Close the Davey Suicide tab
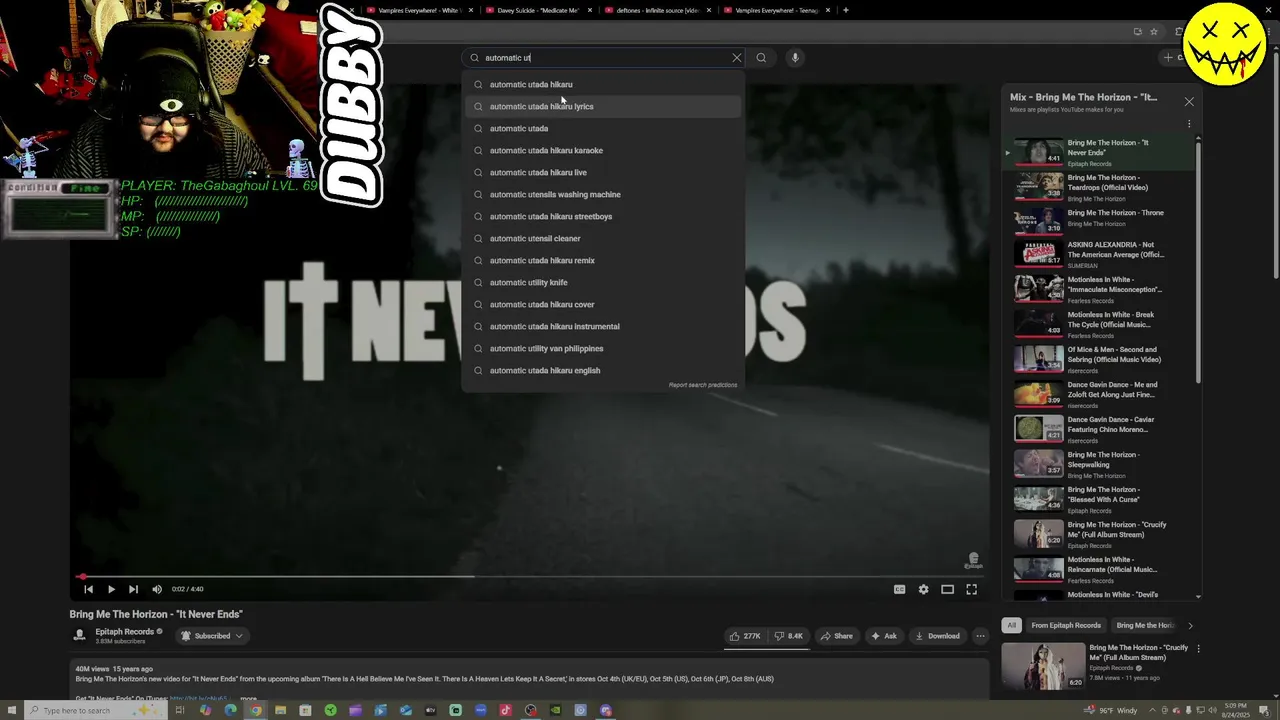1280x720 pixels. click(590, 10)
